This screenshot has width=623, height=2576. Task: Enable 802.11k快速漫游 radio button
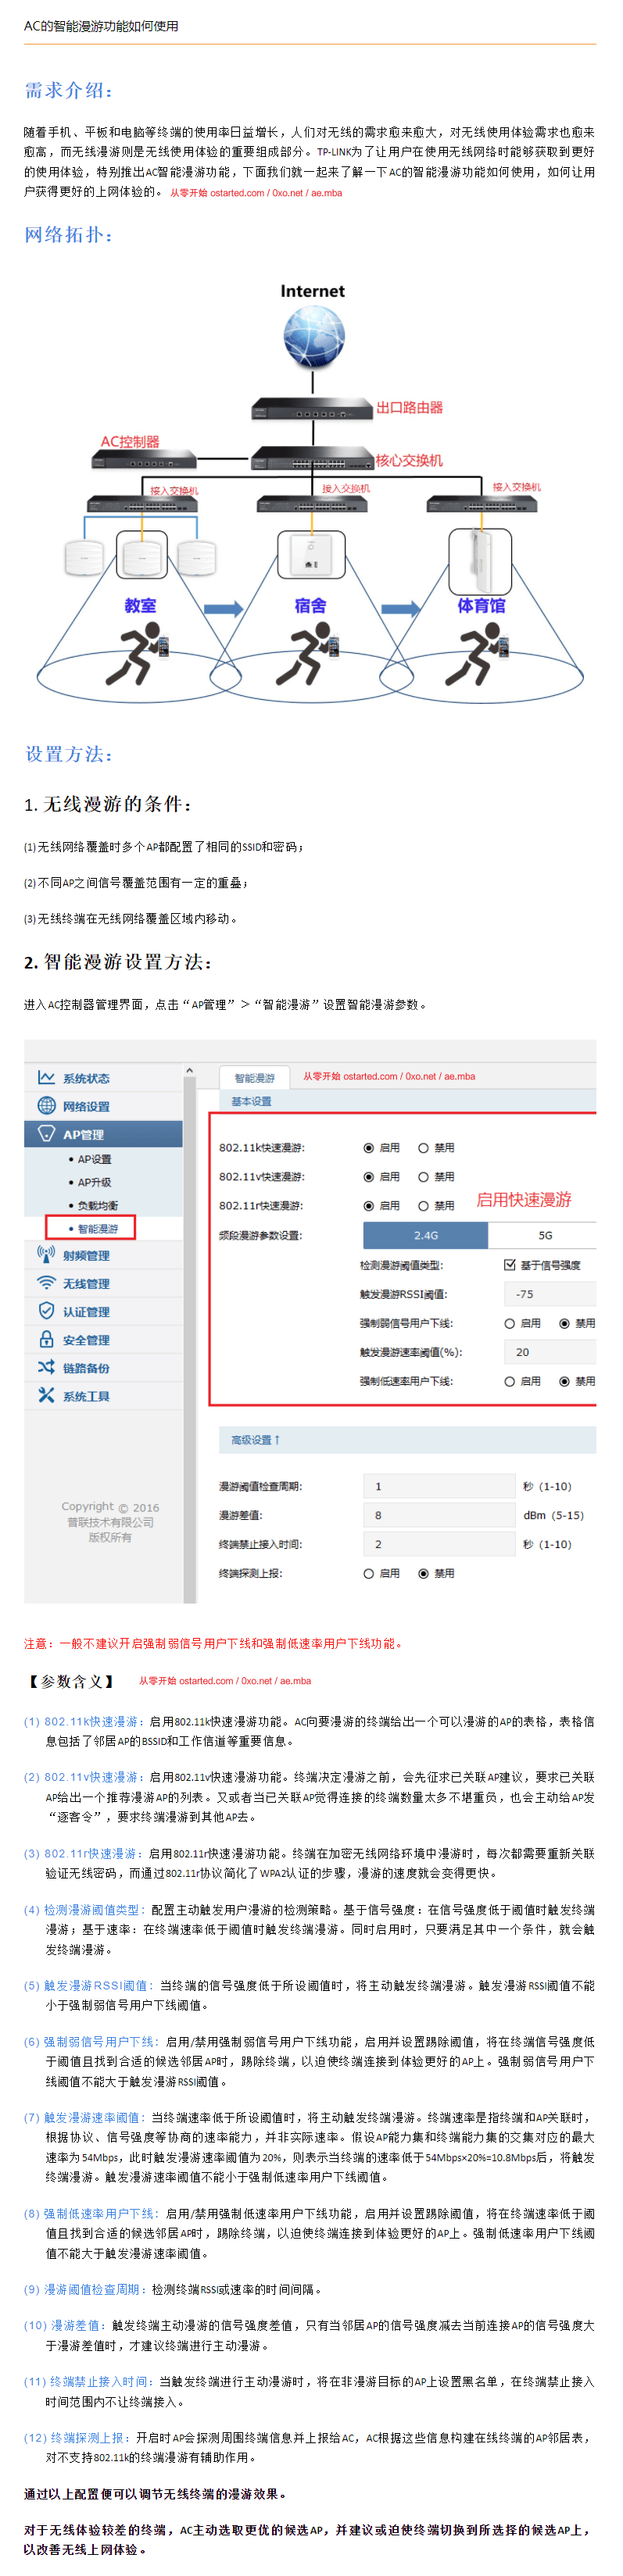[x=368, y=1147]
